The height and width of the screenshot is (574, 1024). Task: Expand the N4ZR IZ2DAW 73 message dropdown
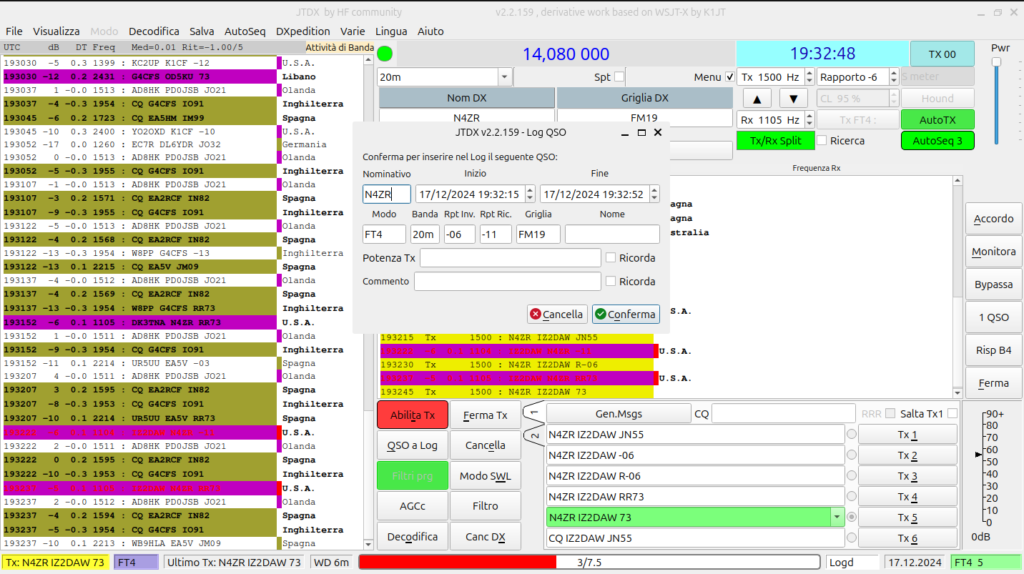click(837, 517)
